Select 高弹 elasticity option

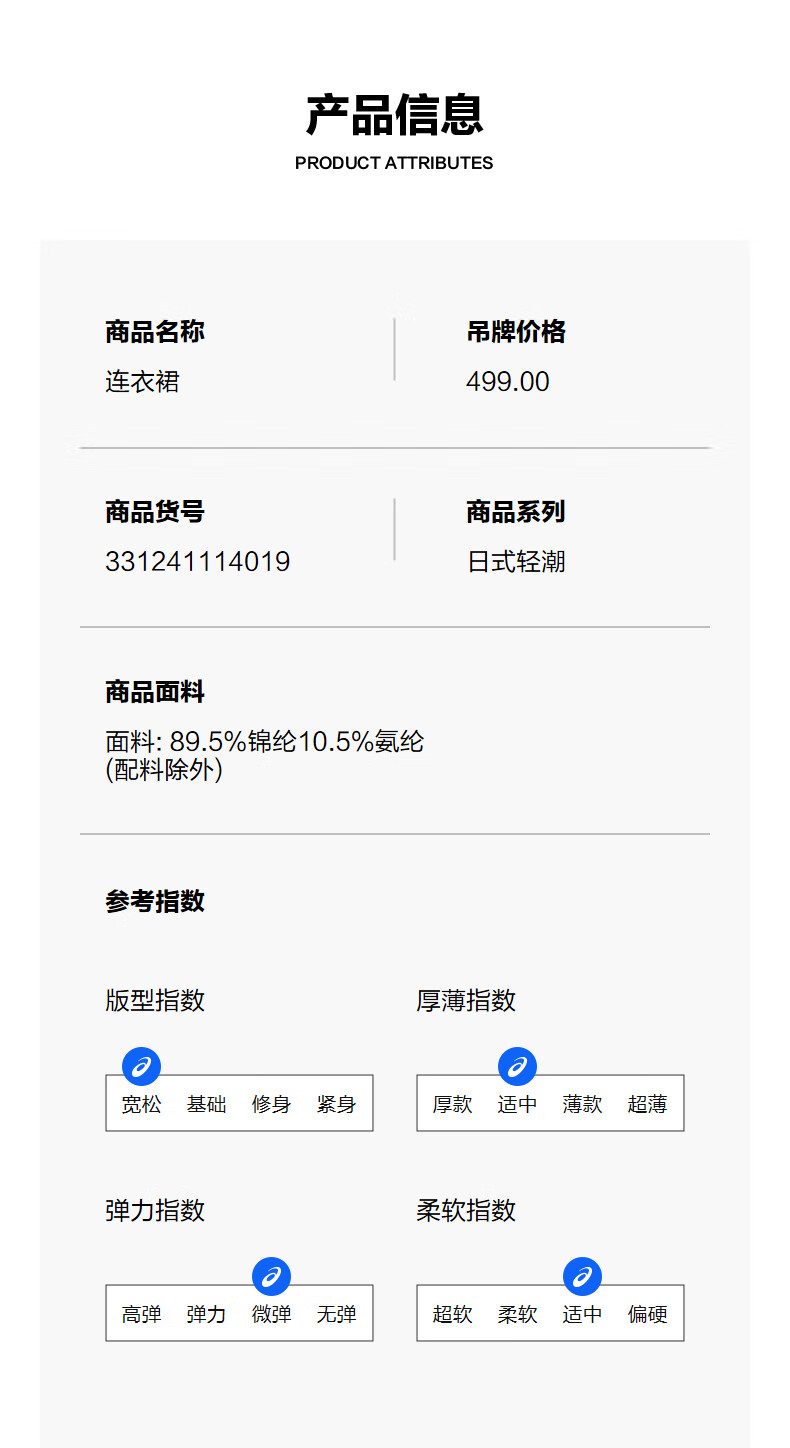point(141,1314)
